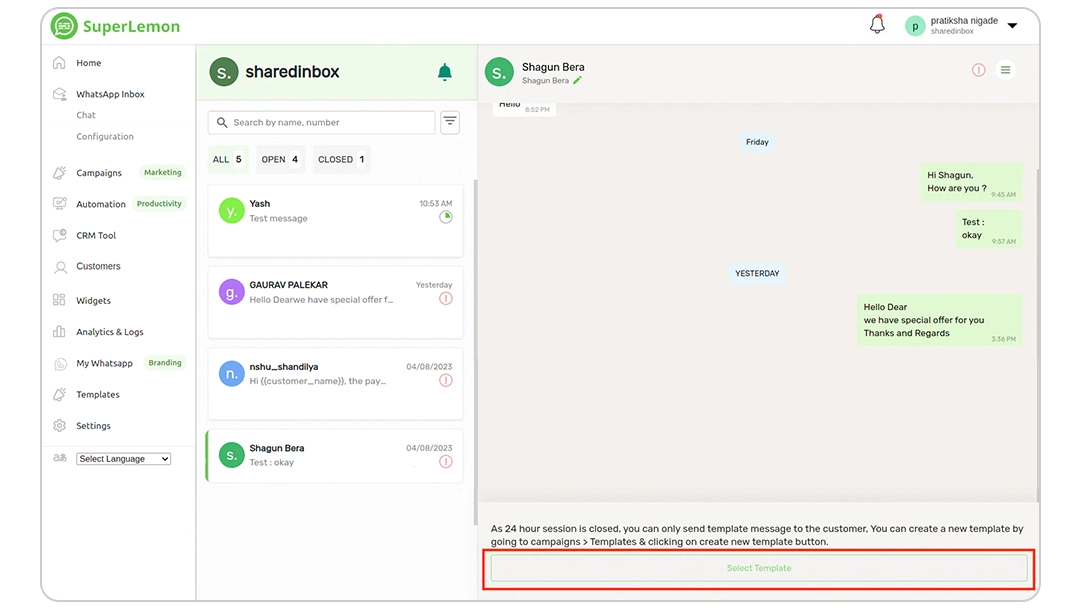Switch to the CLOSED 1 tab

click(341, 159)
